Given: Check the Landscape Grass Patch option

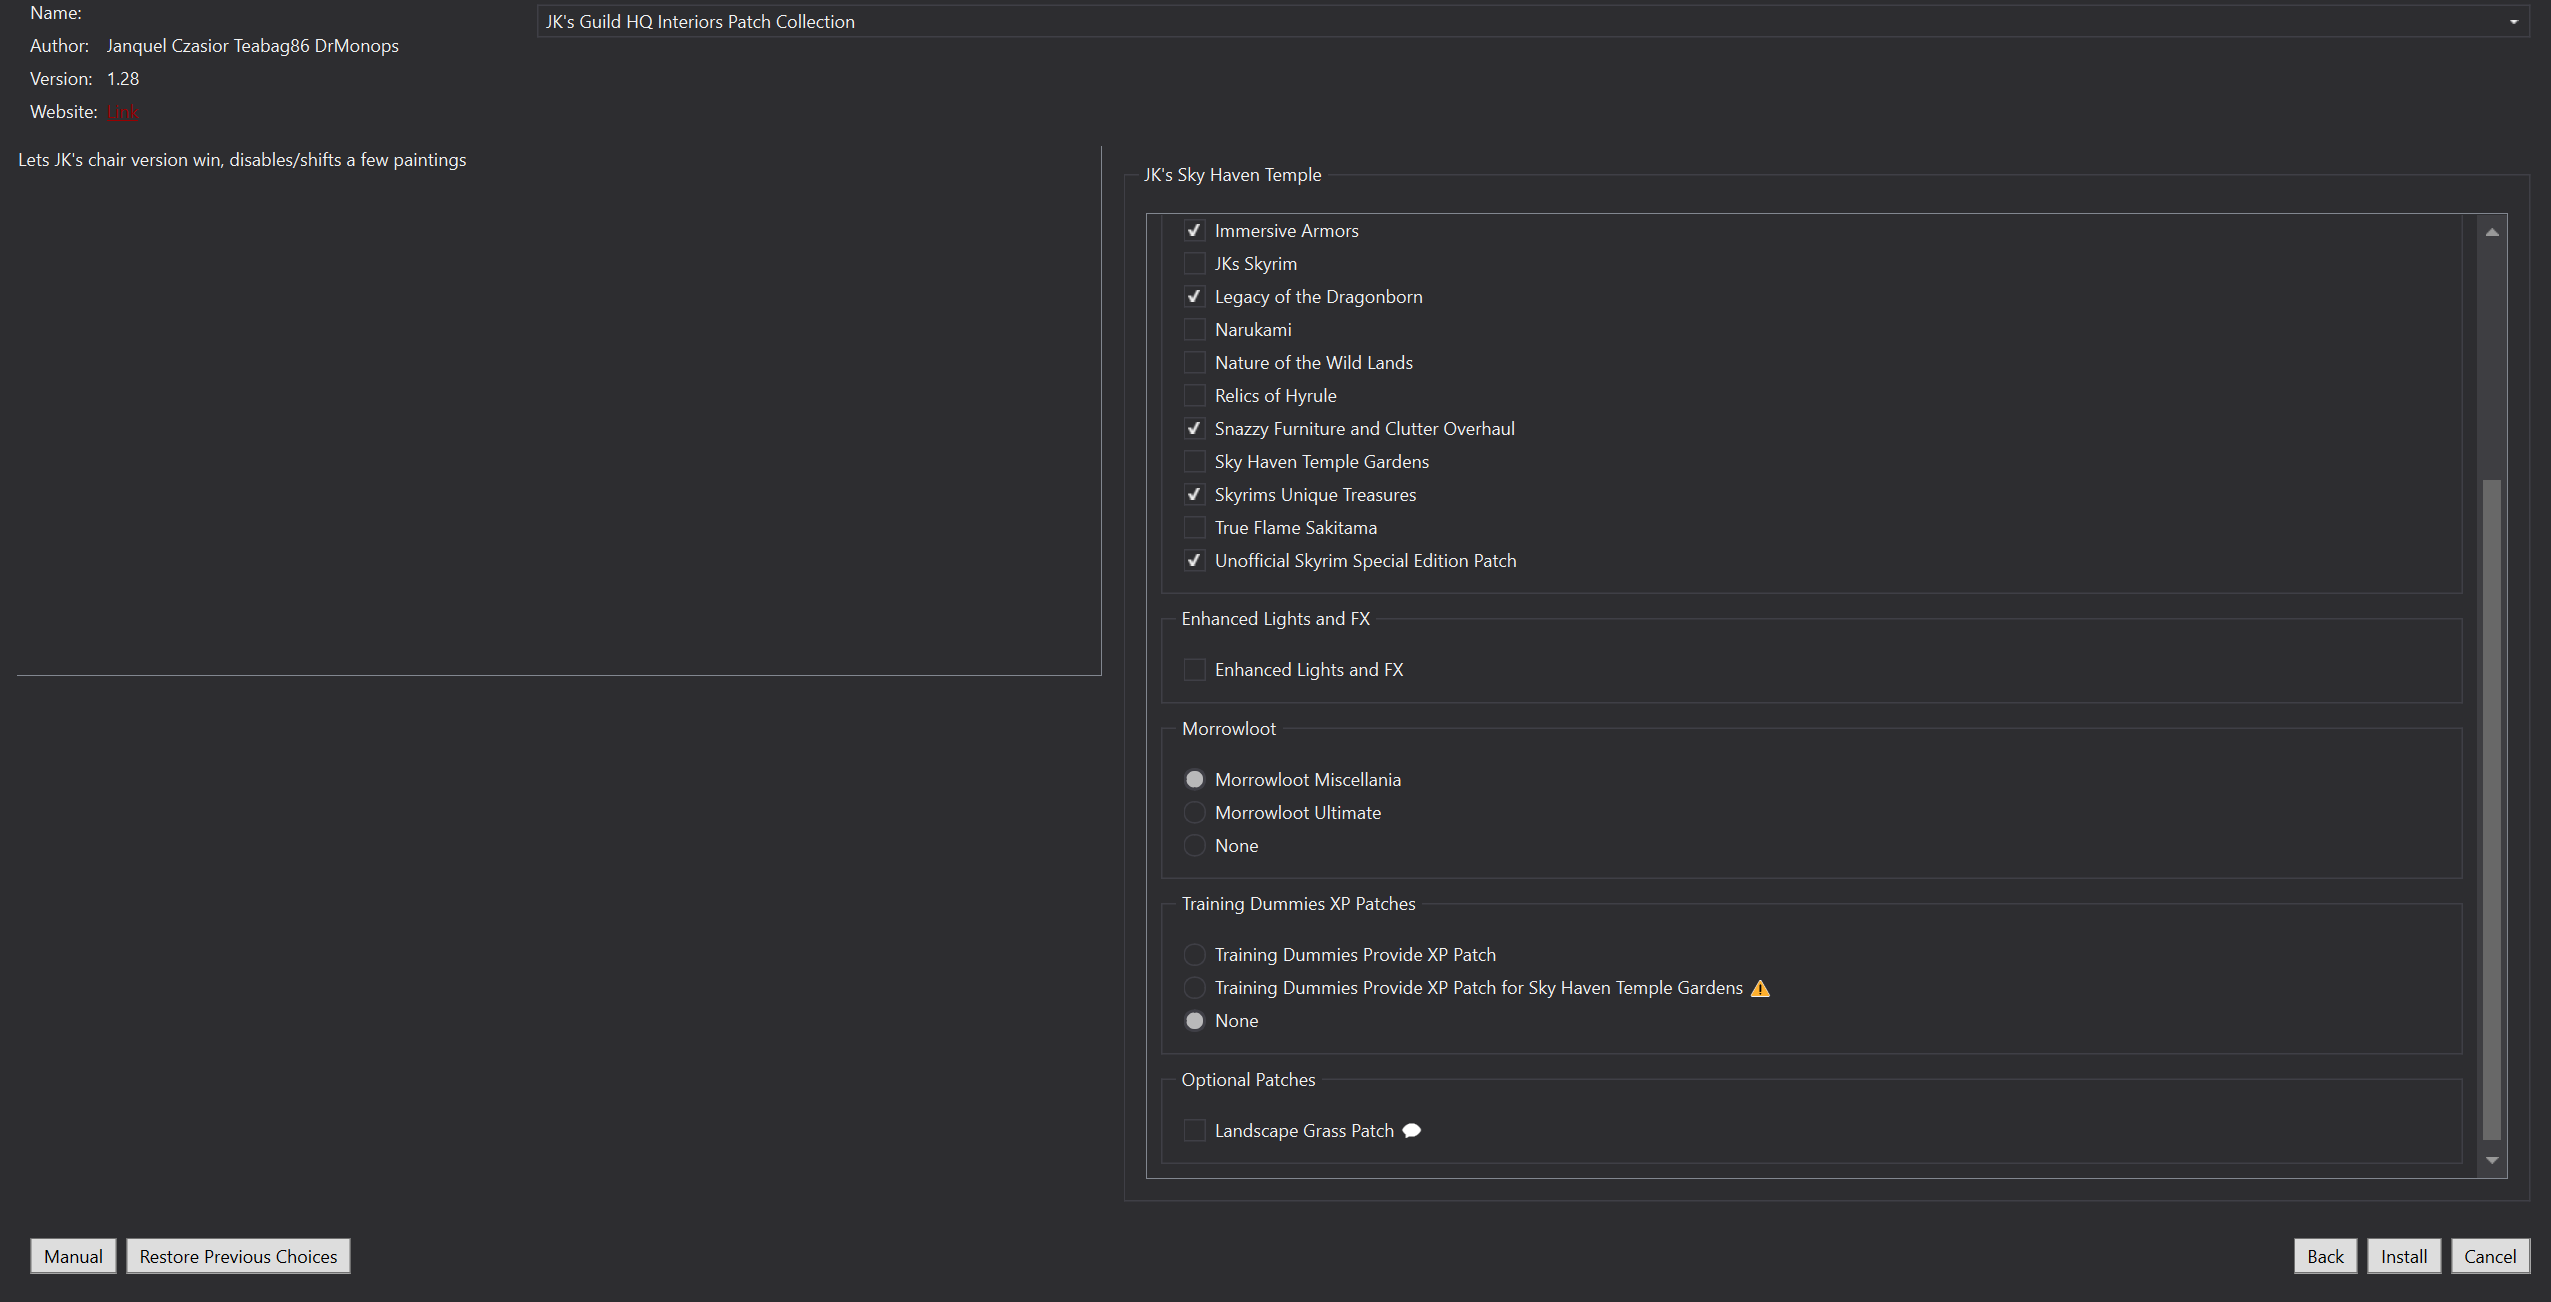Looking at the screenshot, I should (1194, 1131).
